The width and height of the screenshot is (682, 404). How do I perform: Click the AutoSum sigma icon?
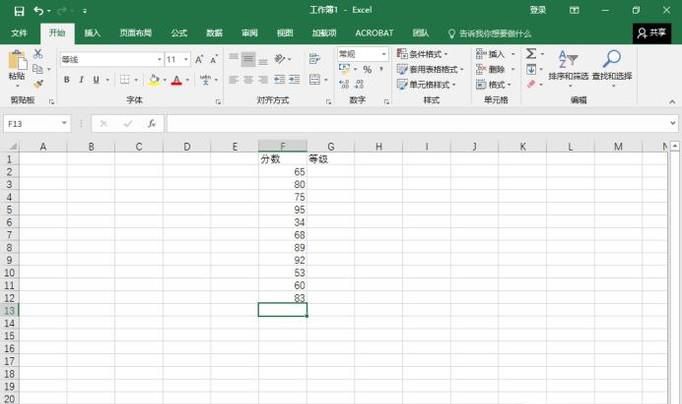coord(531,53)
